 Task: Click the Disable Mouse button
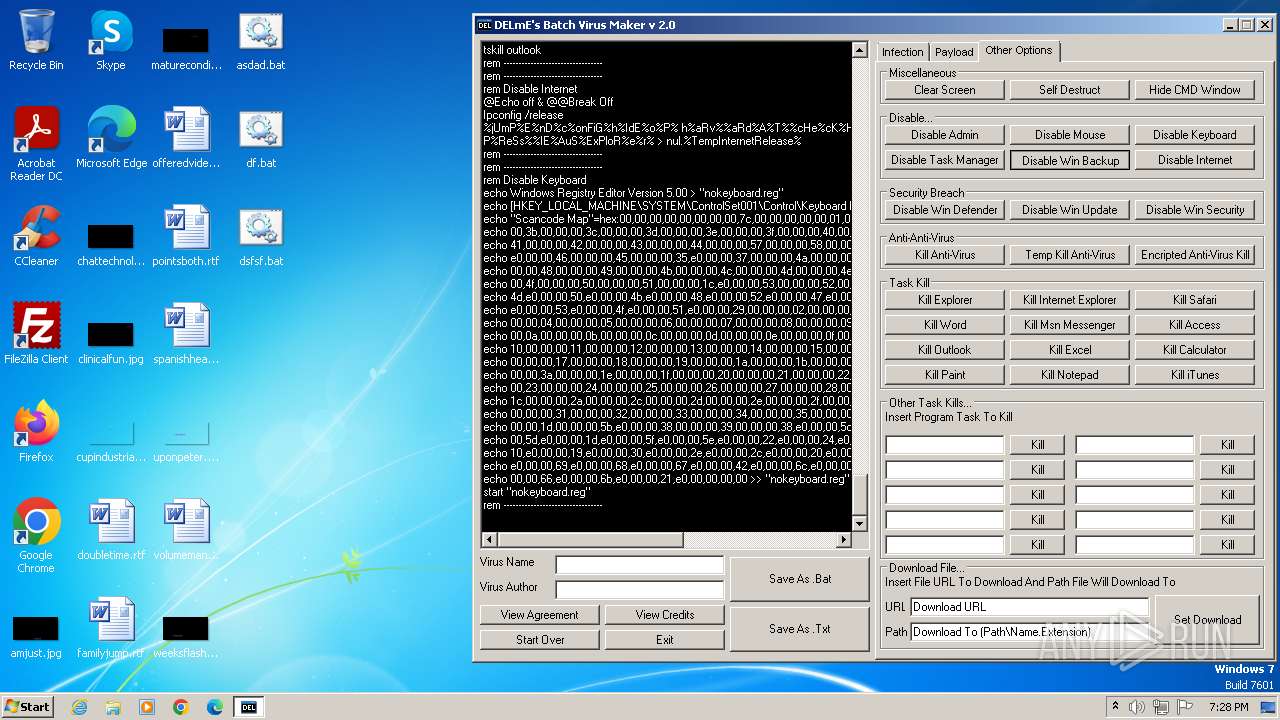tap(1069, 135)
